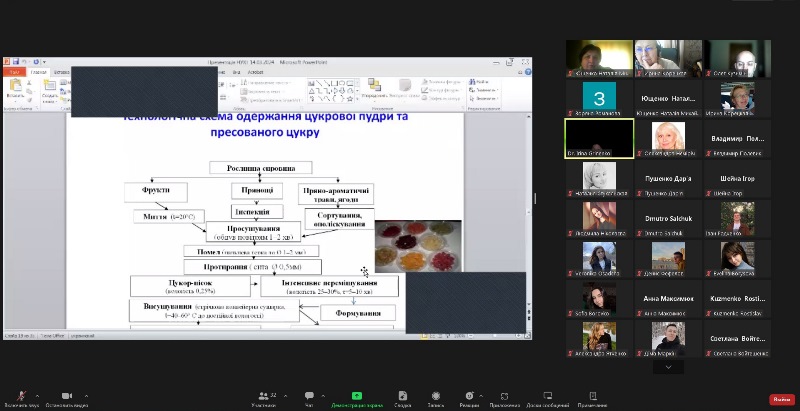Image resolution: width=800 pixels, height=411 pixels.
Task: Stop video using the camera icon
Action: pos(67,396)
